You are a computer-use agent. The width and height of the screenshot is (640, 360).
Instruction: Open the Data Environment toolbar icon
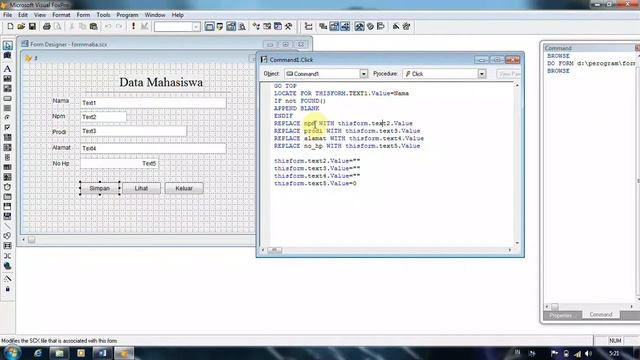coord(323,27)
